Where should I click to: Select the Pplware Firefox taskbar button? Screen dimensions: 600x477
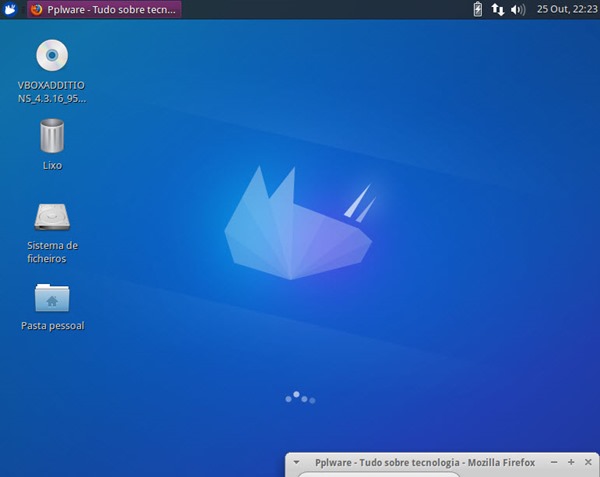[x=104, y=9]
